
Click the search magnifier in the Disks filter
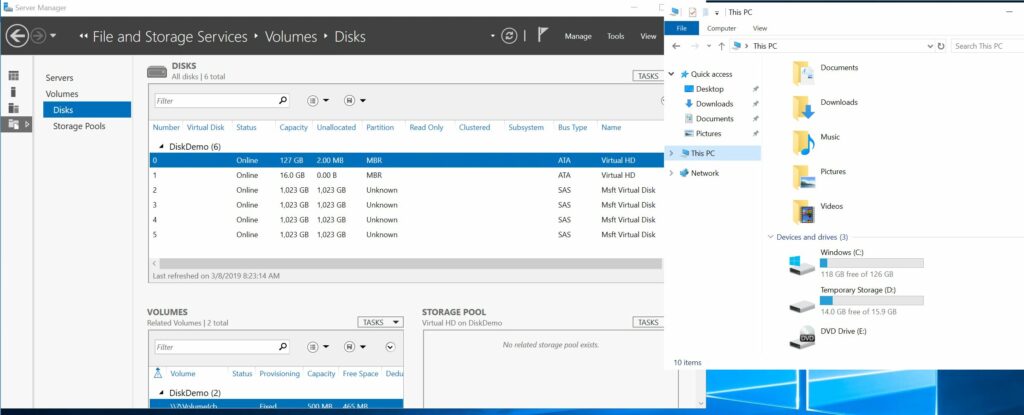point(283,101)
